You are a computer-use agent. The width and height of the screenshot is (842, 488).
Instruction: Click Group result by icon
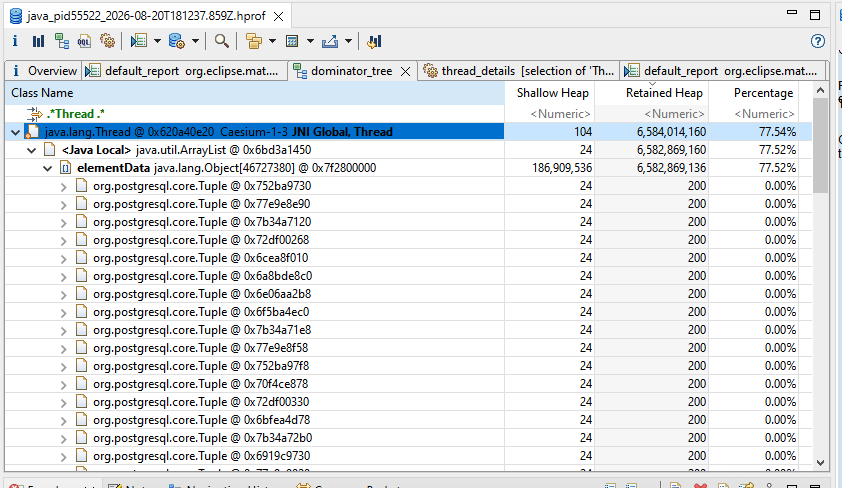pos(253,41)
